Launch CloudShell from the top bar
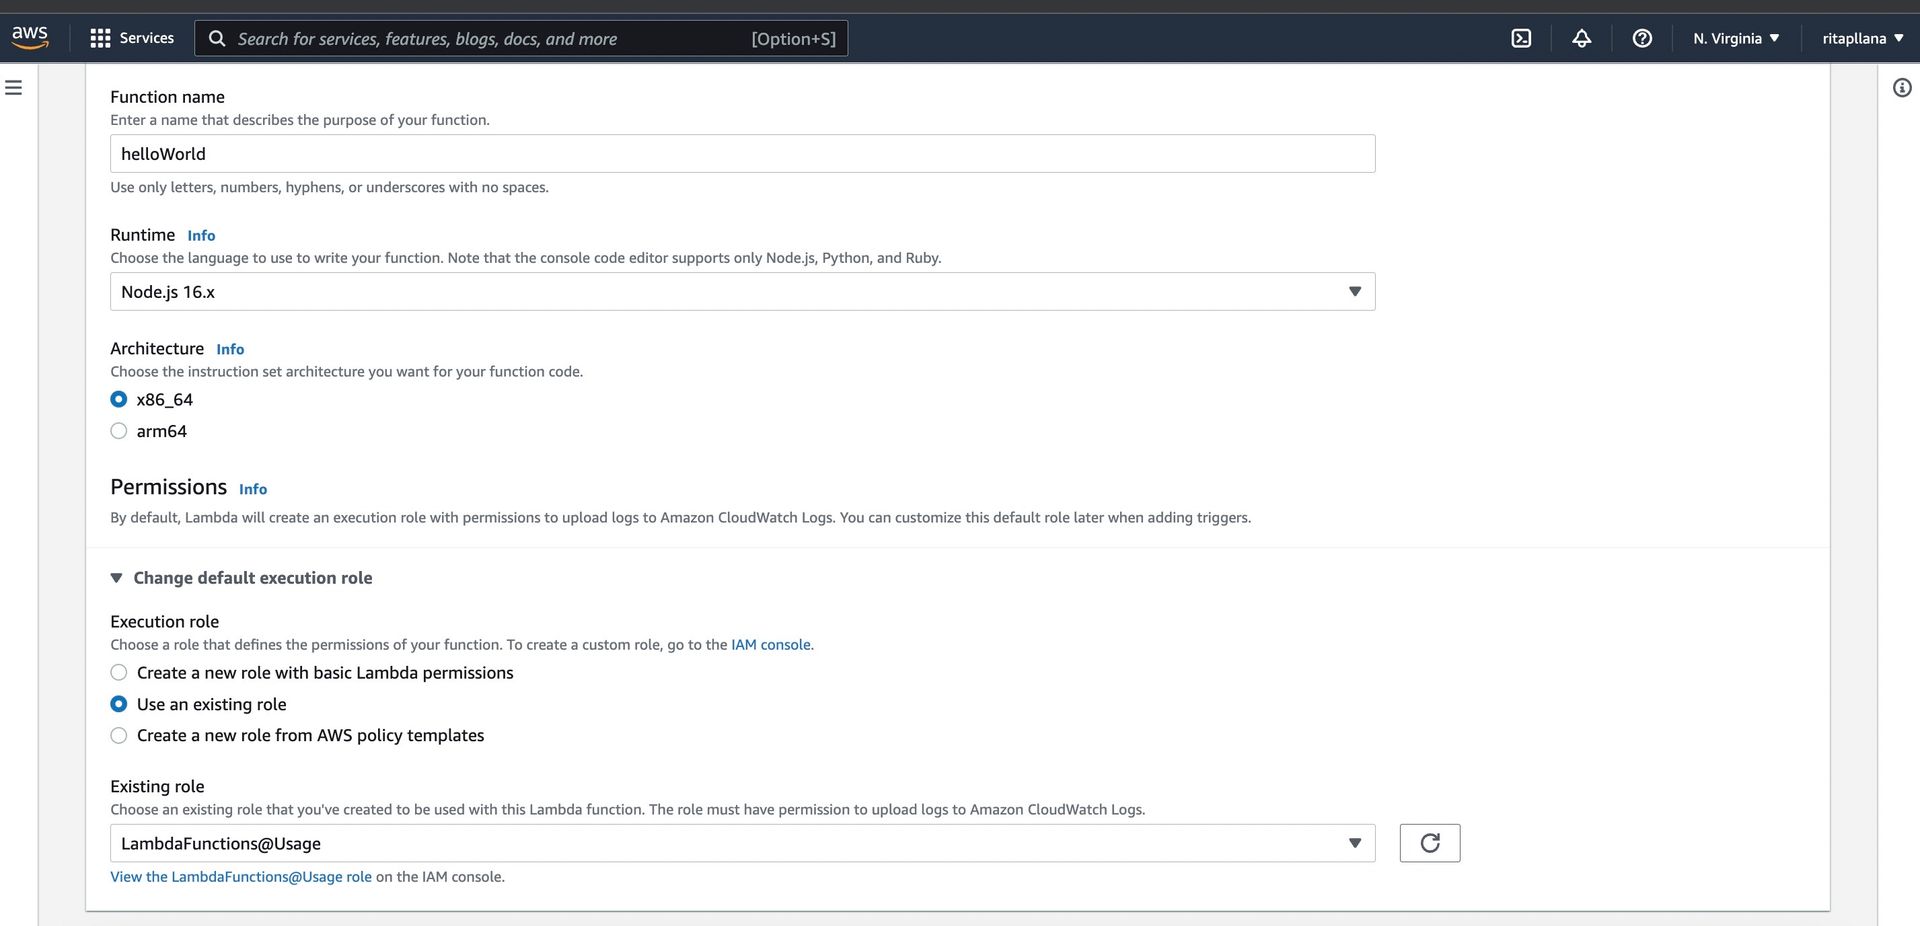This screenshot has height=926, width=1920. (1521, 38)
